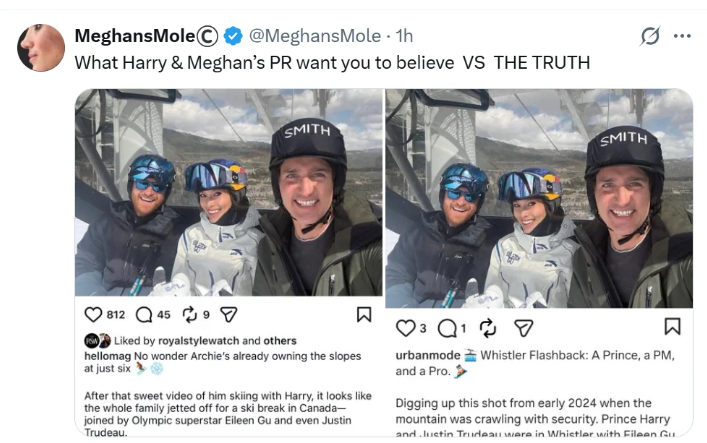Screen dimensions: 707x443
Task: Share the hellomag post via send icon
Action: pyautogui.click(x=228, y=315)
